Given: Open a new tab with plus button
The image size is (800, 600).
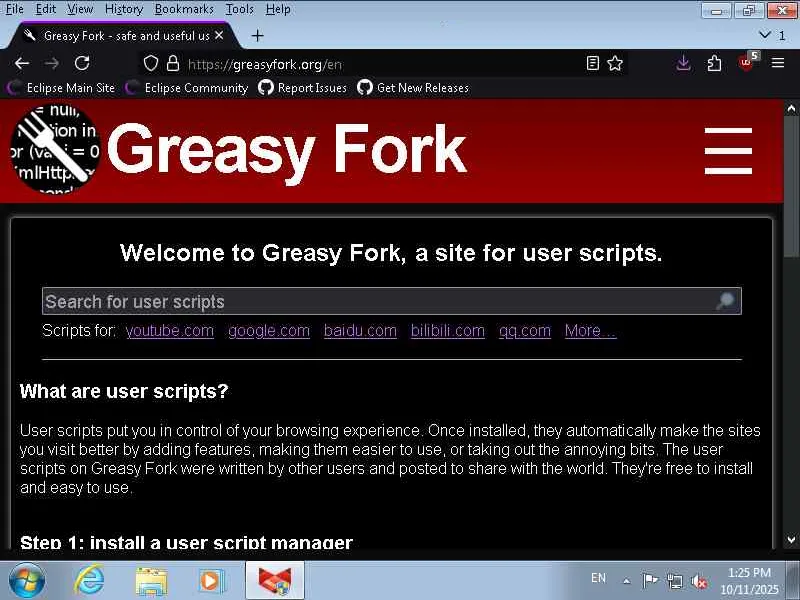Looking at the screenshot, I should 258,36.
